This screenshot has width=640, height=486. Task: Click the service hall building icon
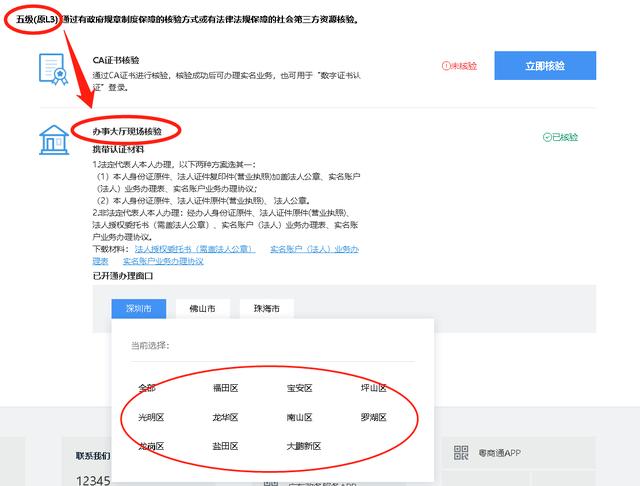pos(54,140)
